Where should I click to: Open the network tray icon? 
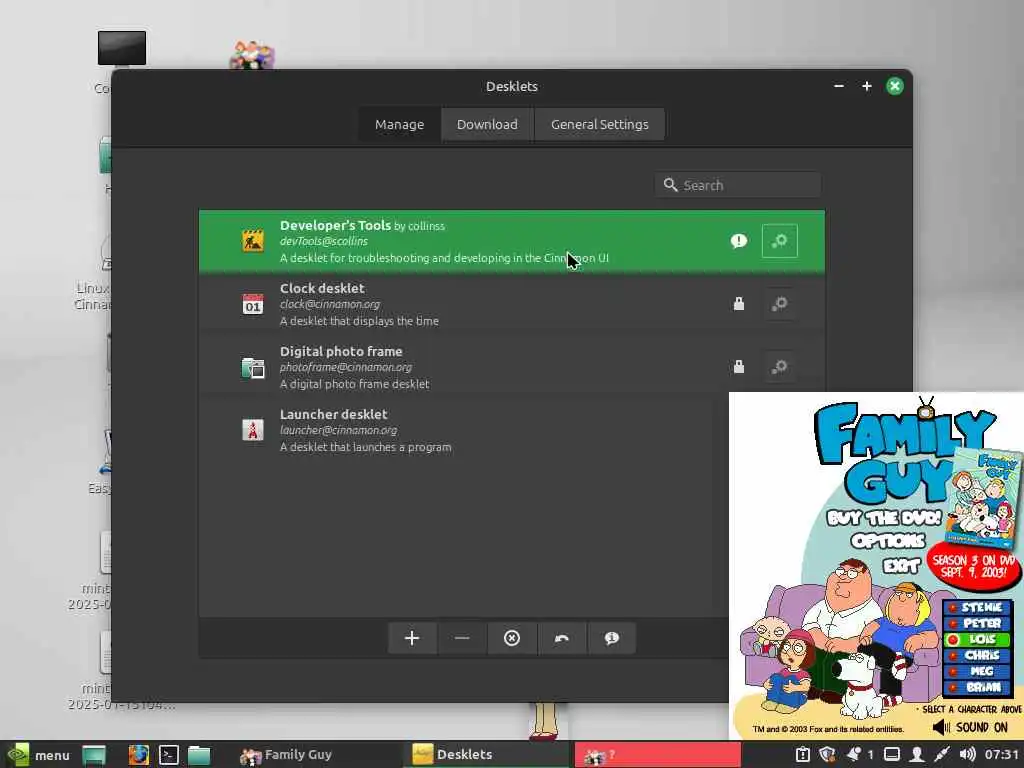[x=942, y=755]
